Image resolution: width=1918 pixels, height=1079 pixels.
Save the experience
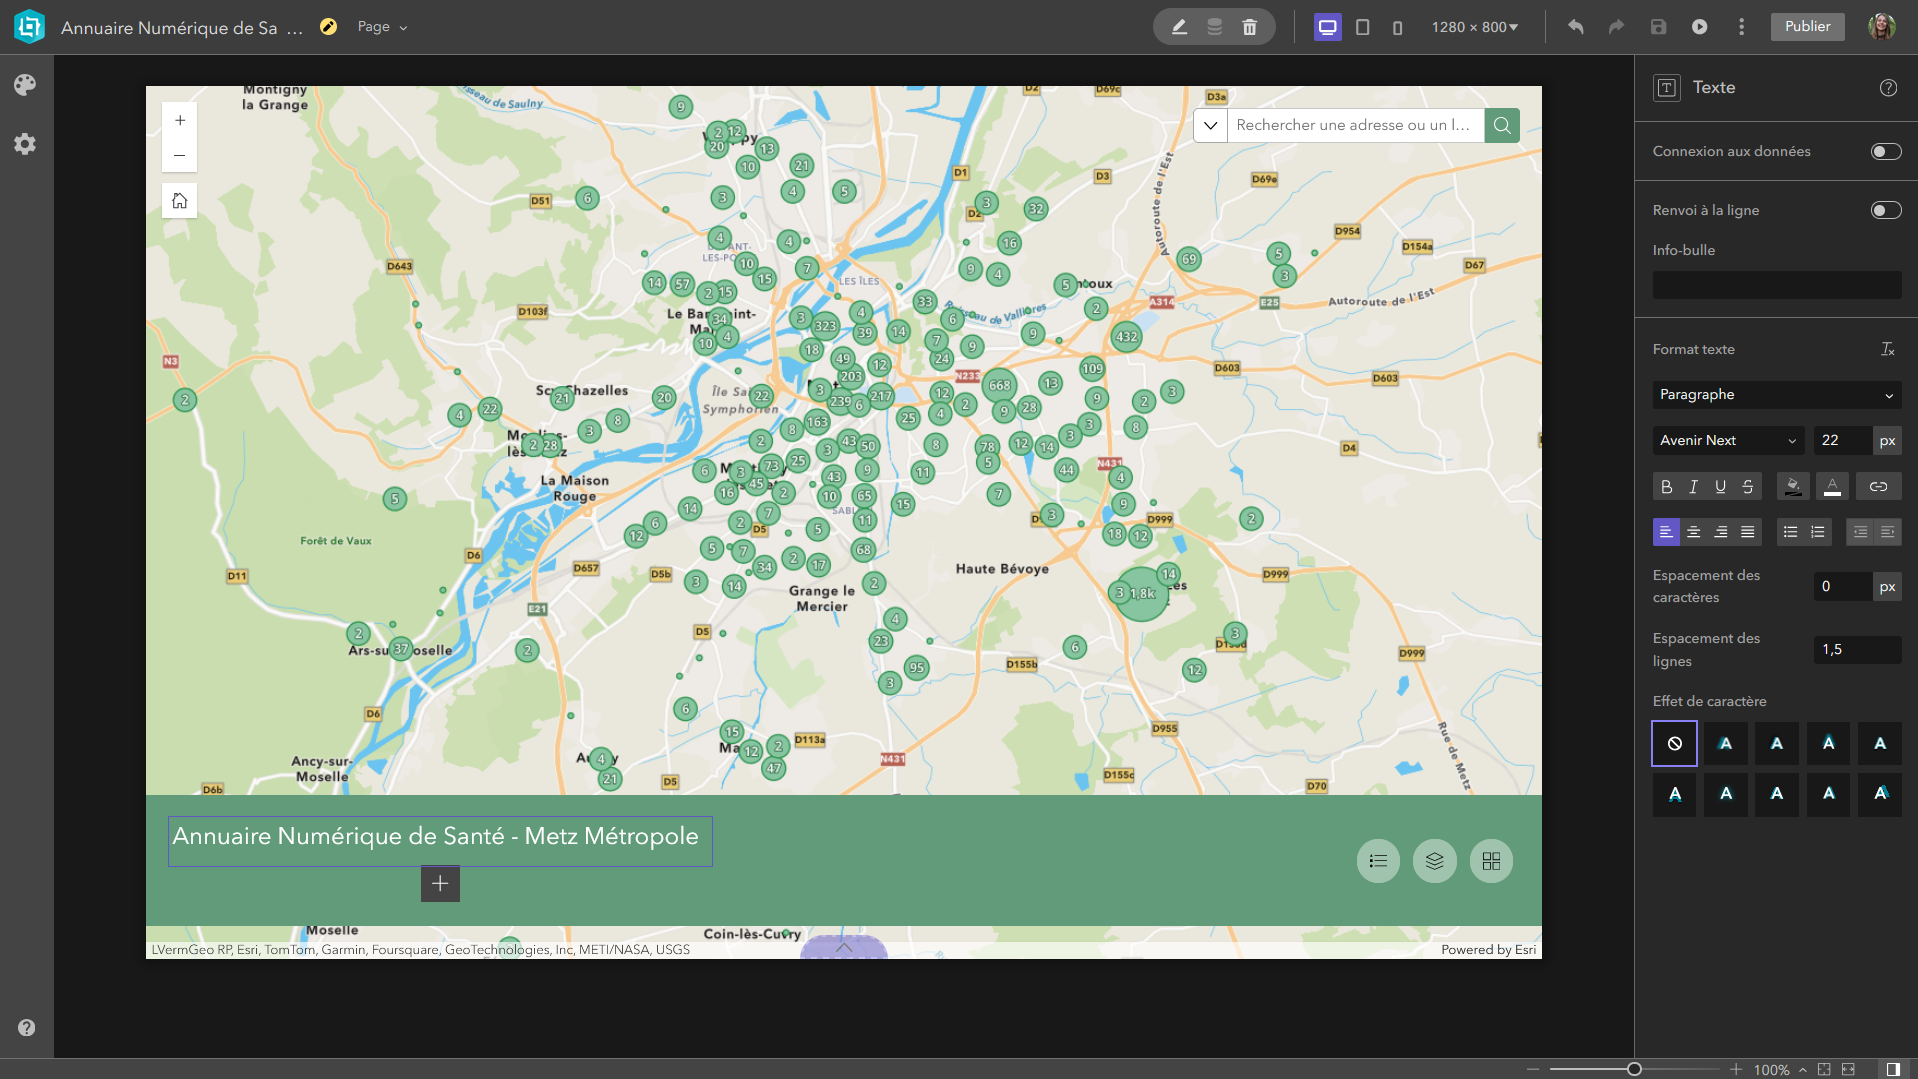click(x=1658, y=27)
